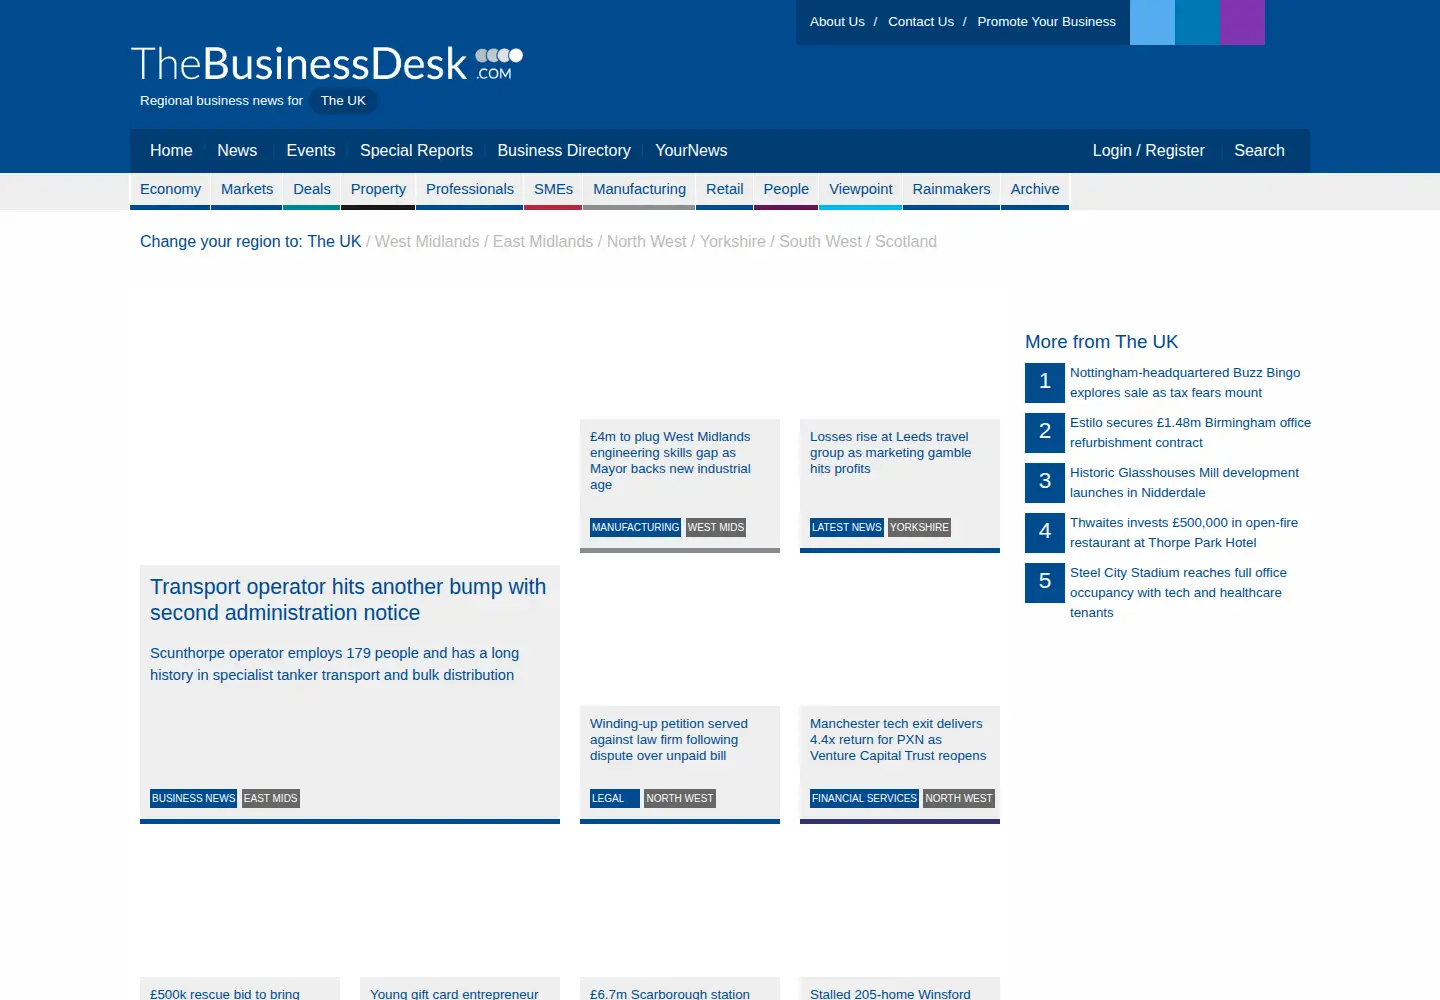Click the light blue square in header
Image resolution: width=1440 pixels, height=1000 pixels.
[x=1152, y=22]
